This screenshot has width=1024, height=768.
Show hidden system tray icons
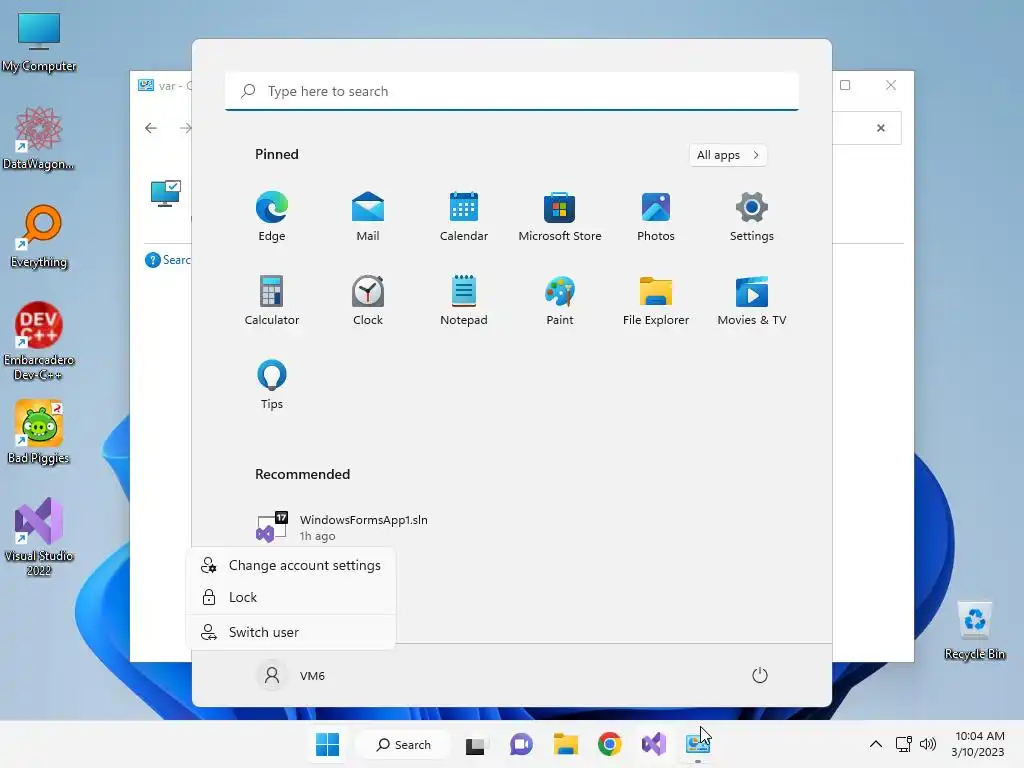876,744
